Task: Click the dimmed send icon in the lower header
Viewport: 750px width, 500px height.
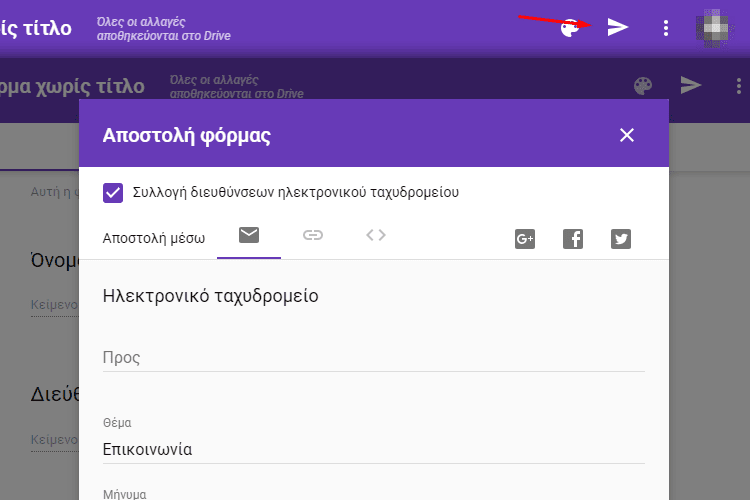Action: click(x=691, y=86)
